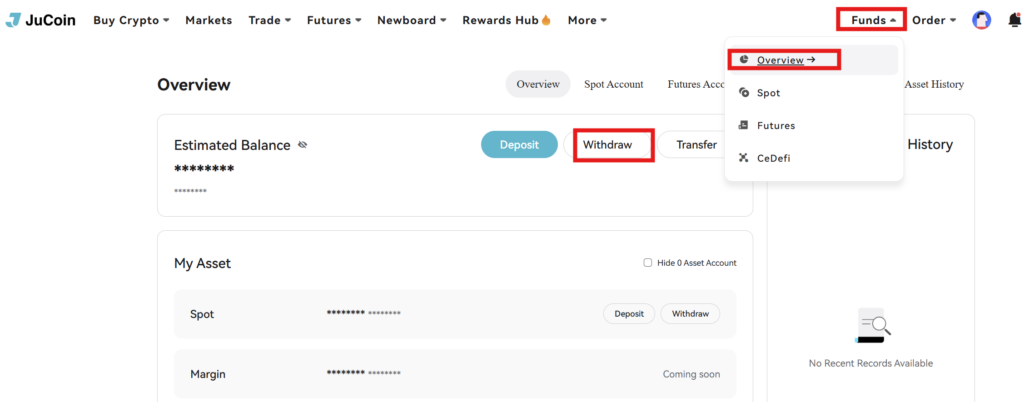This screenshot has width=1024, height=402.
Task: Click Deposit in the Spot row
Action: pos(629,313)
